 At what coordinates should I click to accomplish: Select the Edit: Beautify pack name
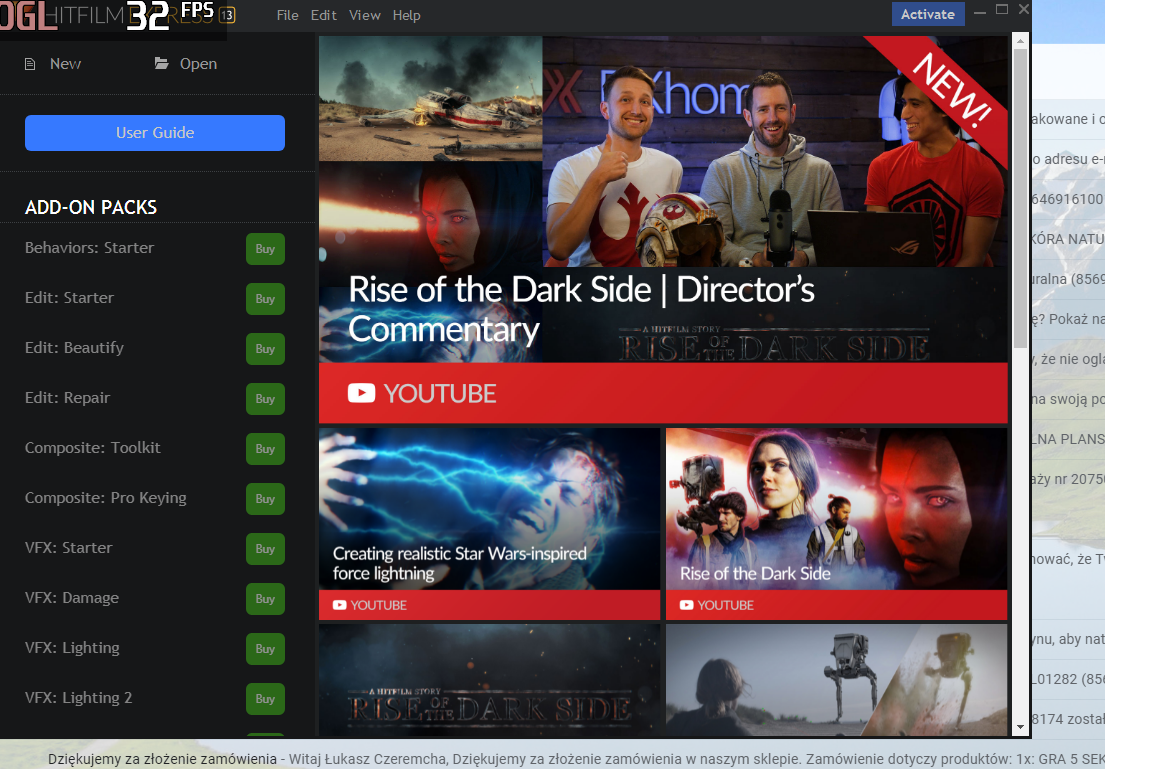pos(74,347)
